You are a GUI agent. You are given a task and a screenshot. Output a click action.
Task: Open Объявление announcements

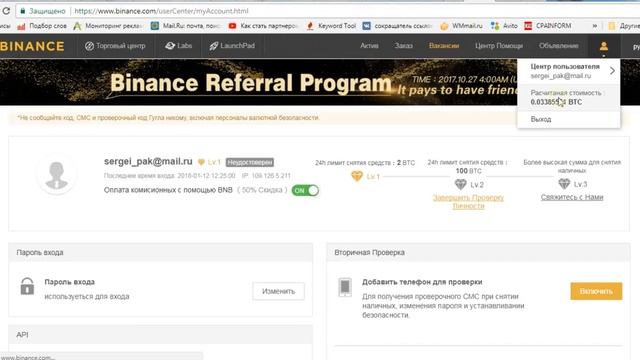[x=558, y=46]
